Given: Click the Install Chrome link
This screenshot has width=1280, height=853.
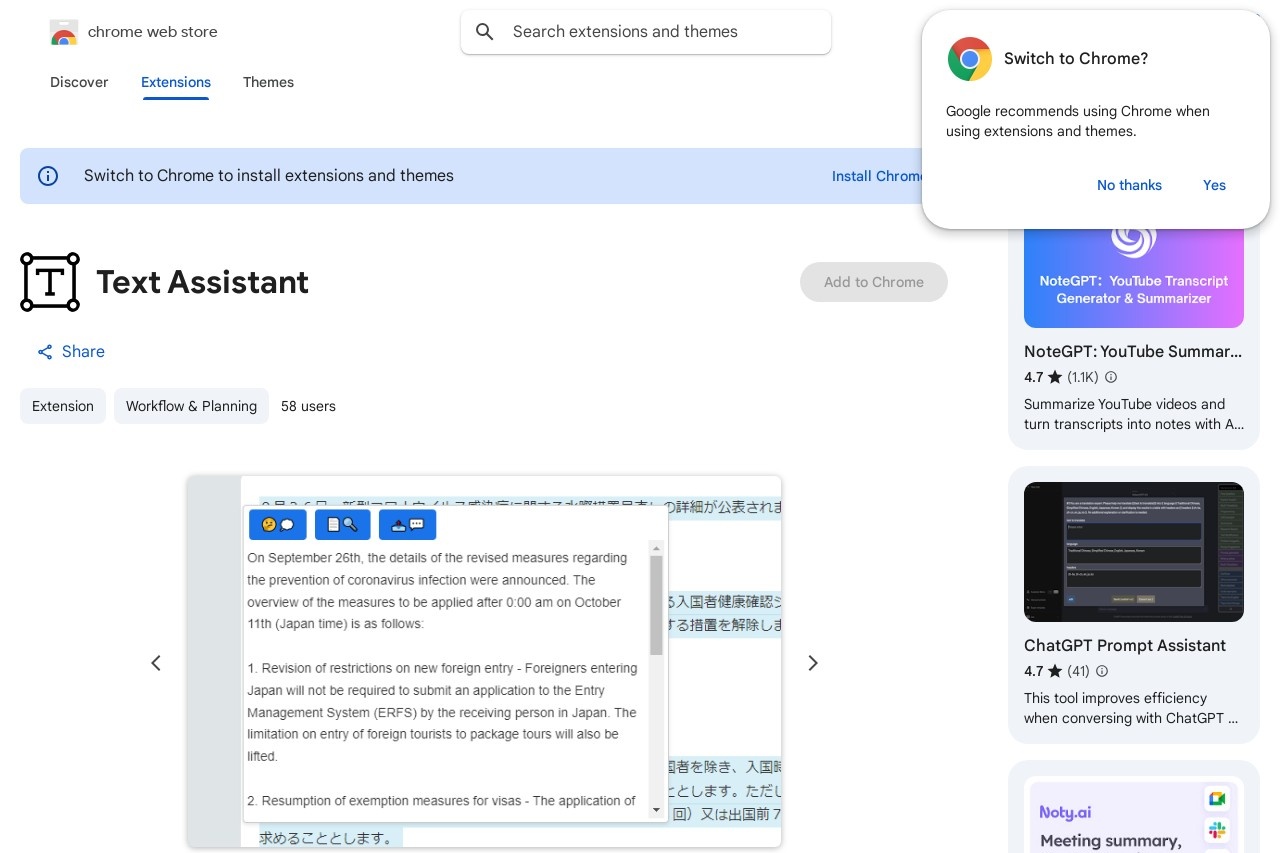Looking at the screenshot, I should click(877, 176).
